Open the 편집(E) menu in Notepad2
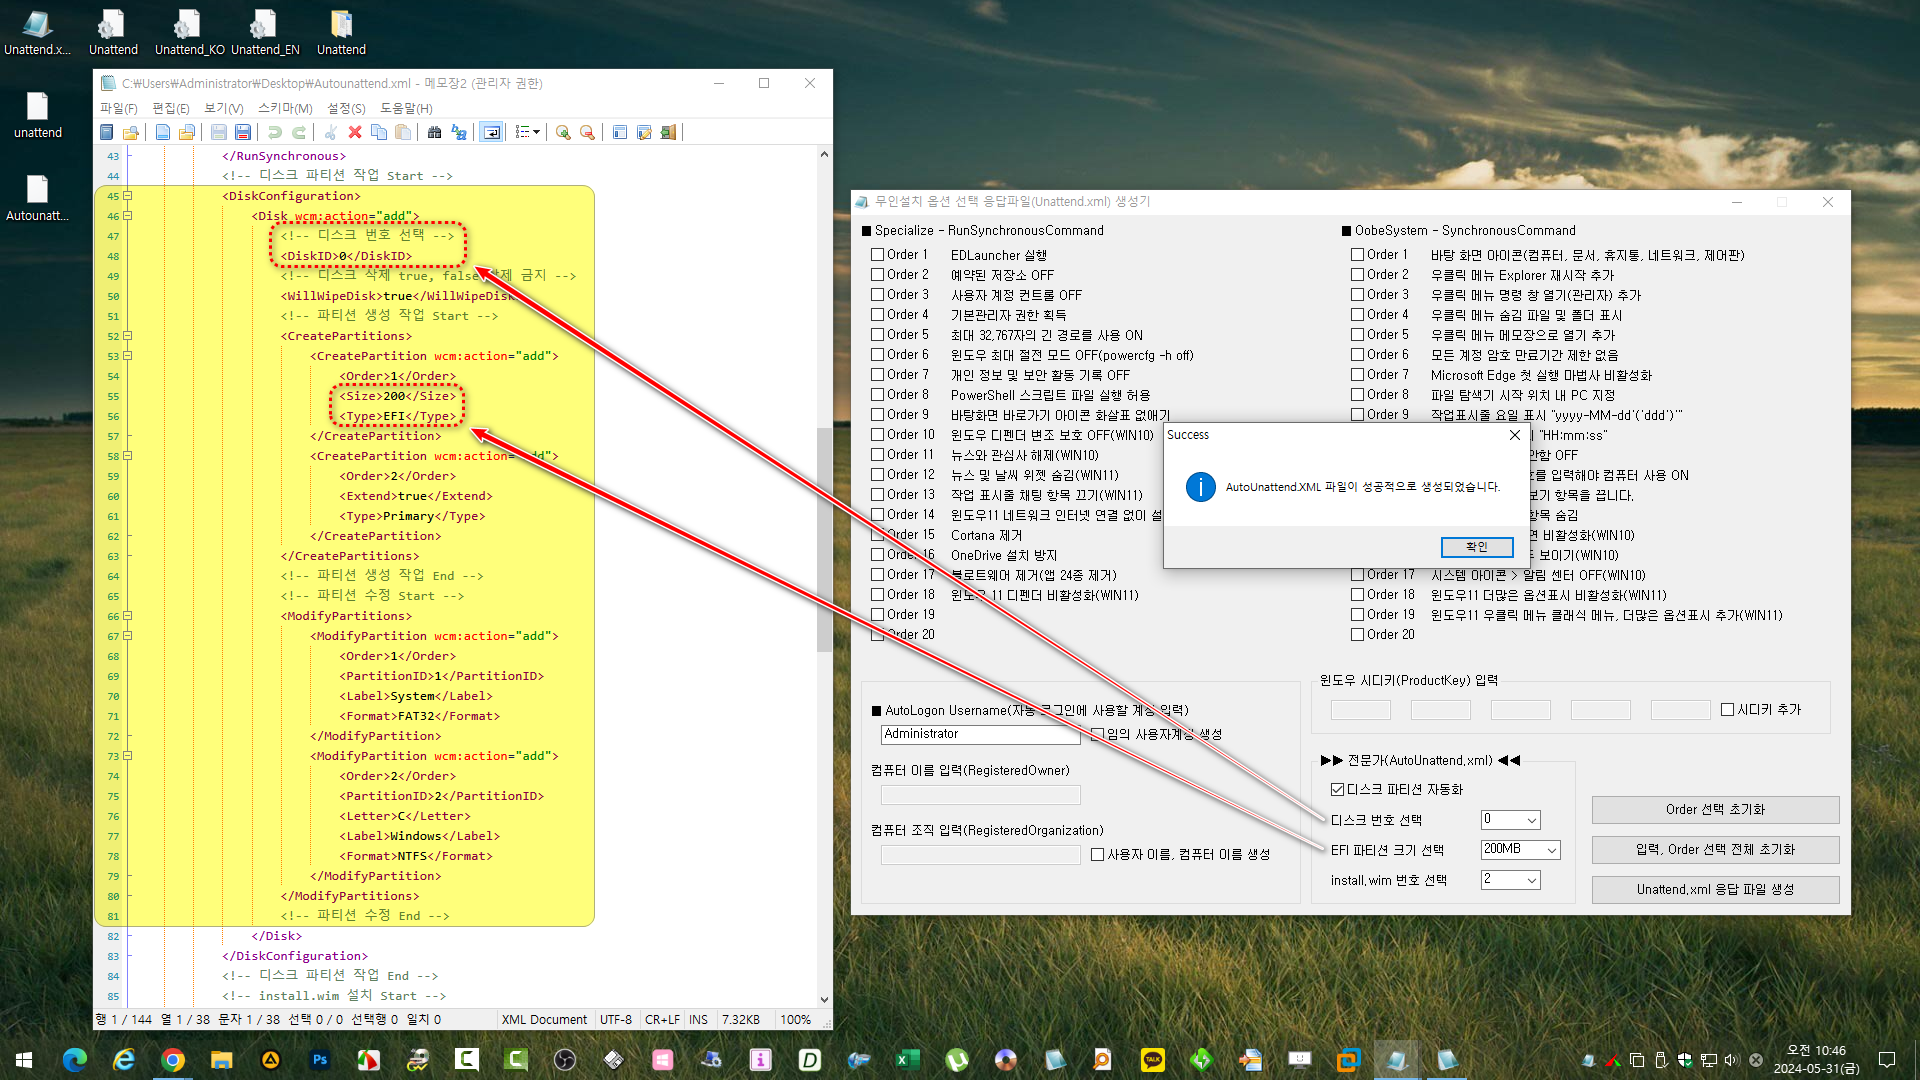Image resolution: width=1920 pixels, height=1080 pixels. tap(170, 108)
